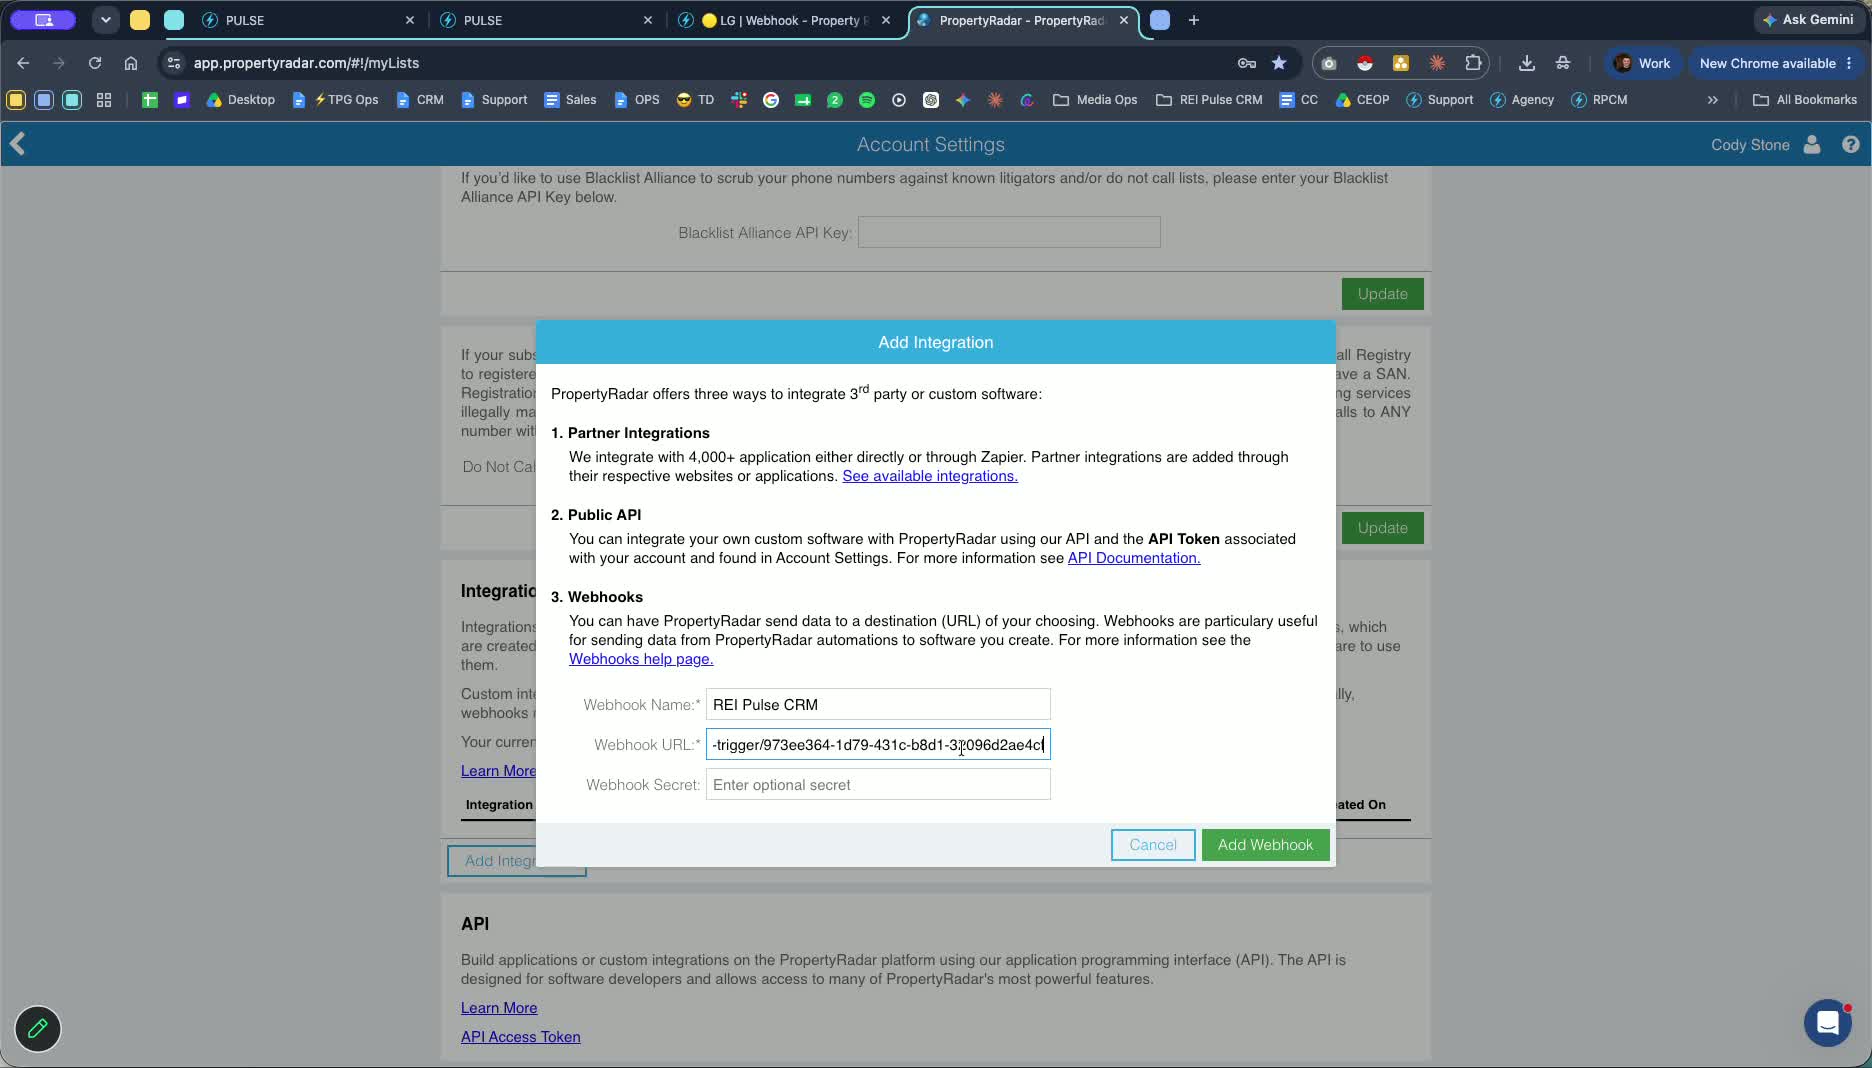Open the Extensions puzzle-piece menu
The image size is (1872, 1068).
(x=1473, y=63)
